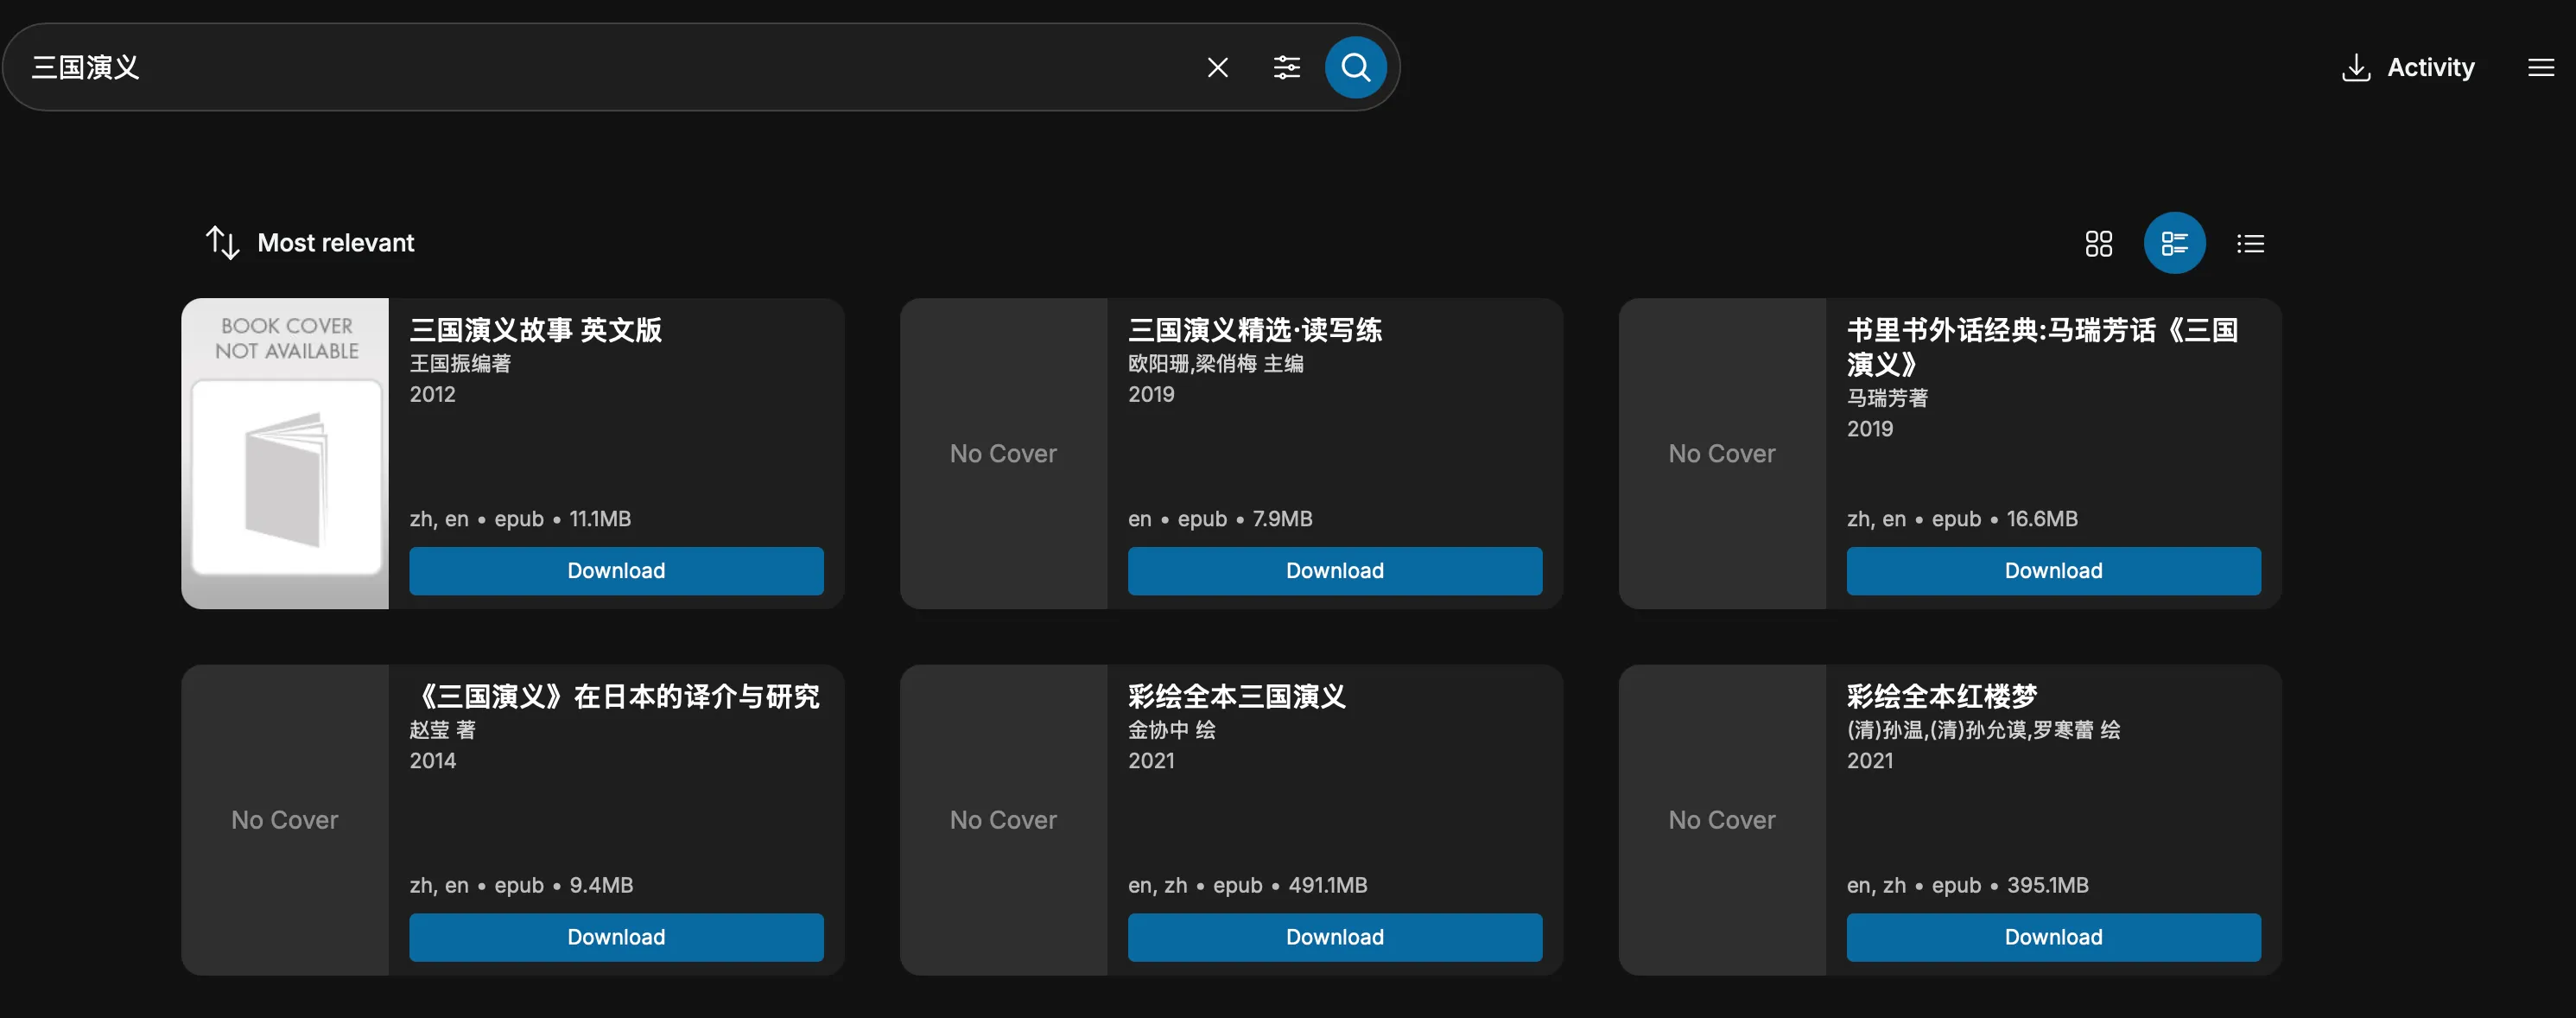Clear the search field with X icon
Image resolution: width=2576 pixels, height=1018 pixels.
1217,67
